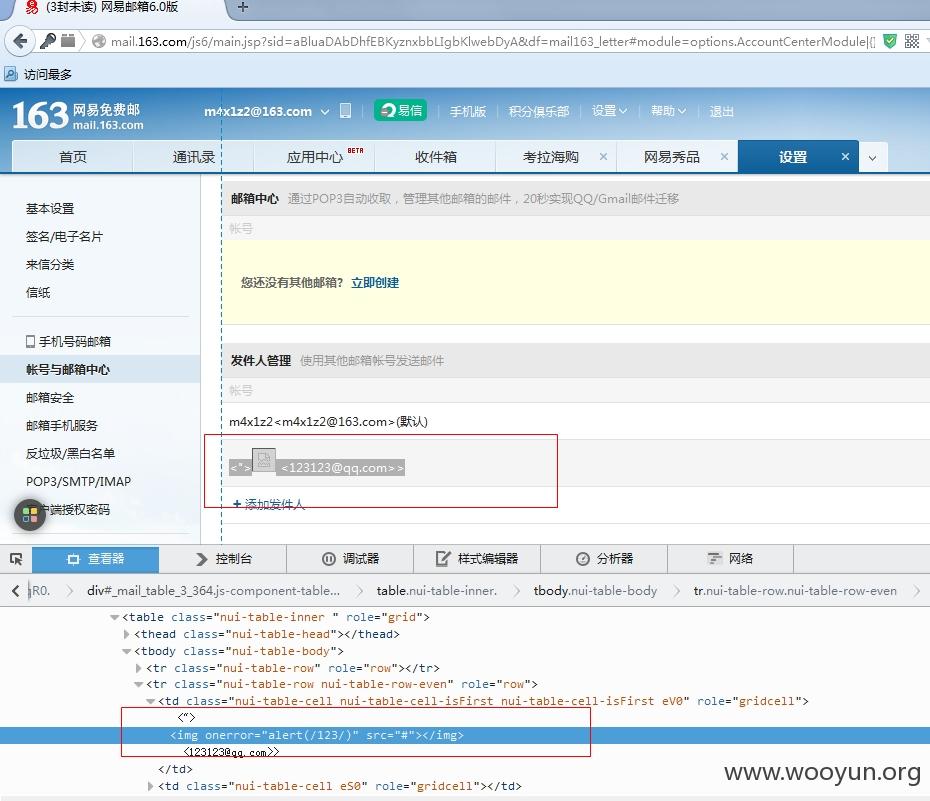Viewport: 930px width, 801px height.
Task: Open the 易信 green button
Action: click(x=400, y=110)
